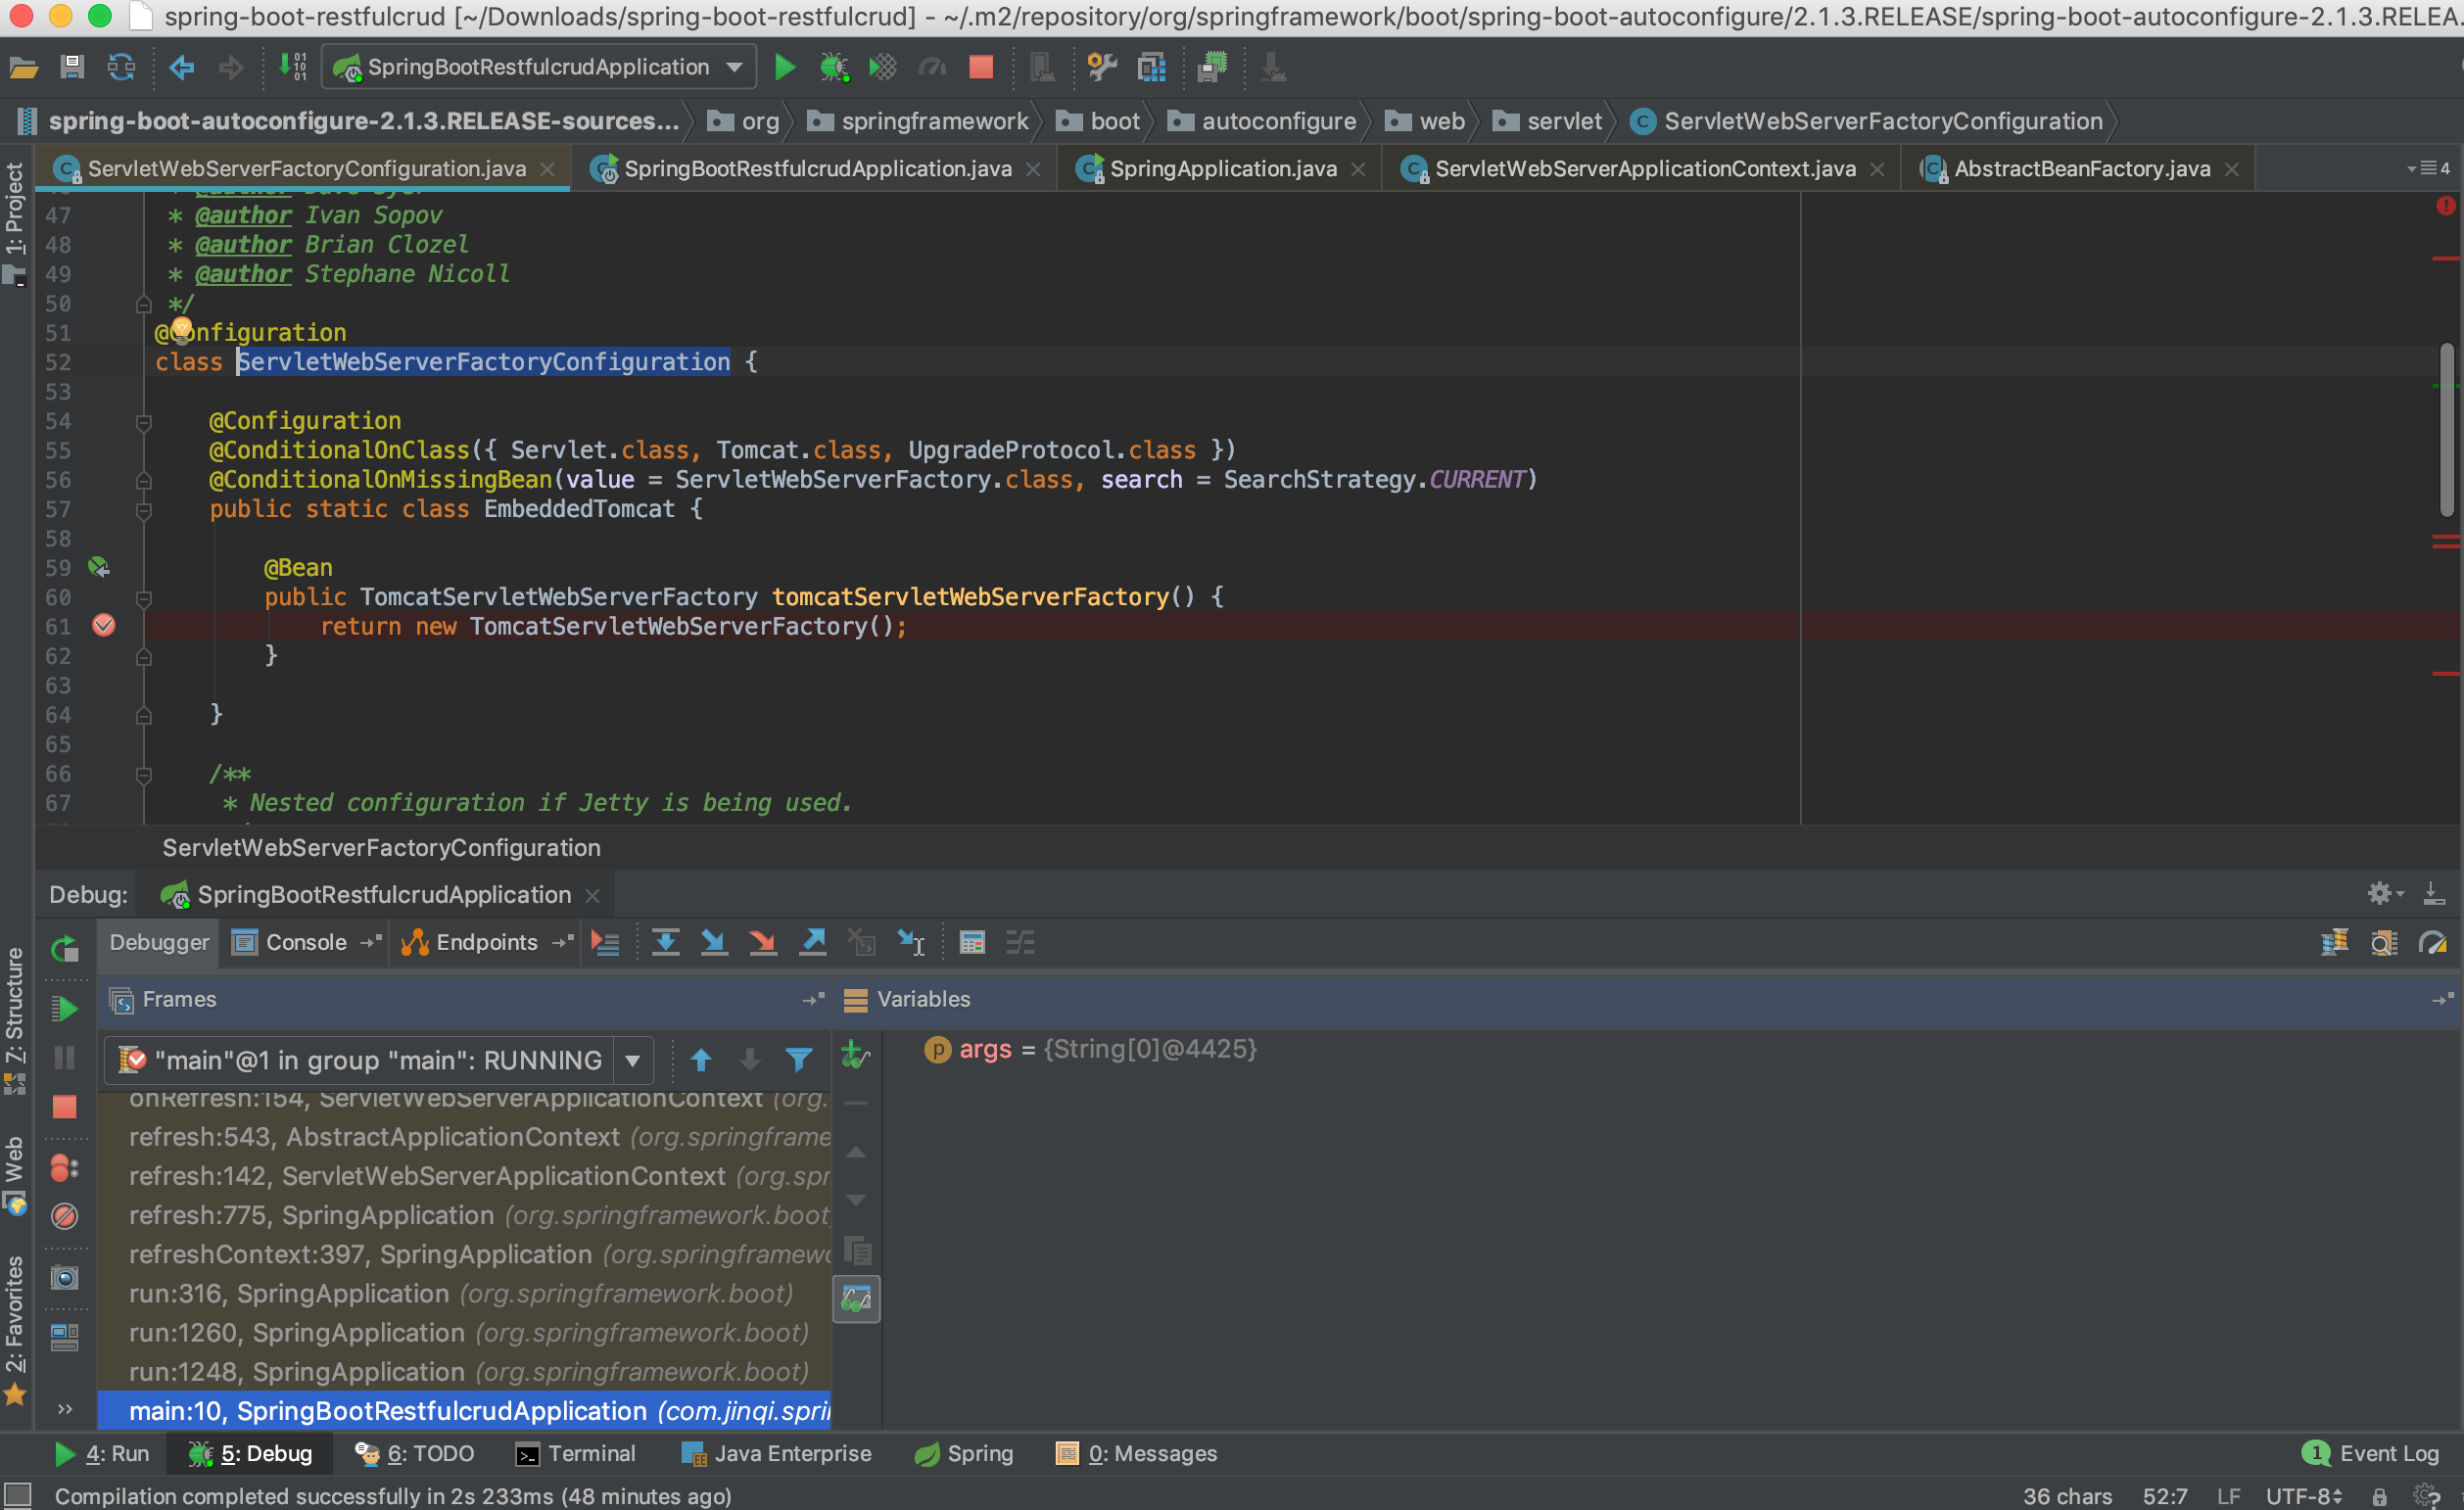Navigate back with the blue left arrow
2464x1510 pixels.
[182, 67]
